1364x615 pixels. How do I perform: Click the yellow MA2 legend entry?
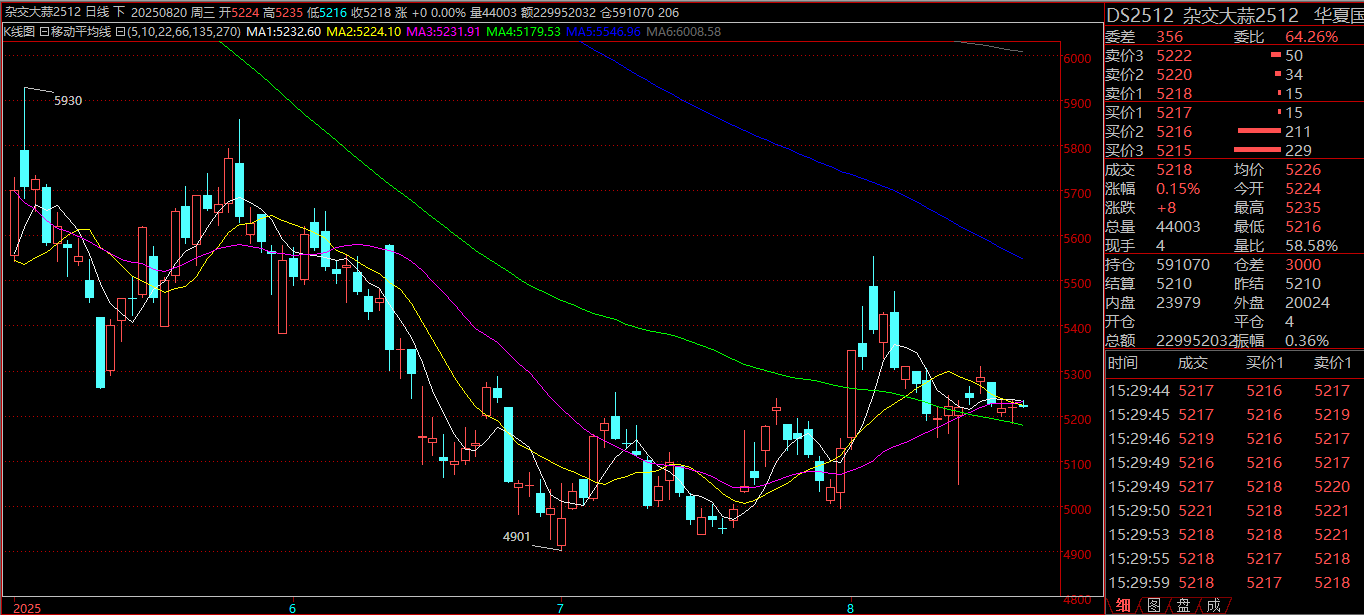(364, 32)
